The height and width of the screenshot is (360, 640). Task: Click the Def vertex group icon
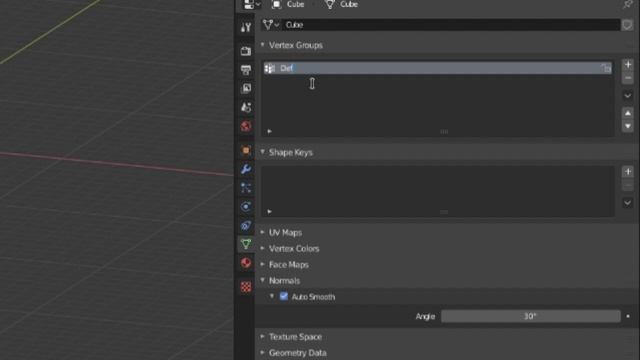click(270, 68)
